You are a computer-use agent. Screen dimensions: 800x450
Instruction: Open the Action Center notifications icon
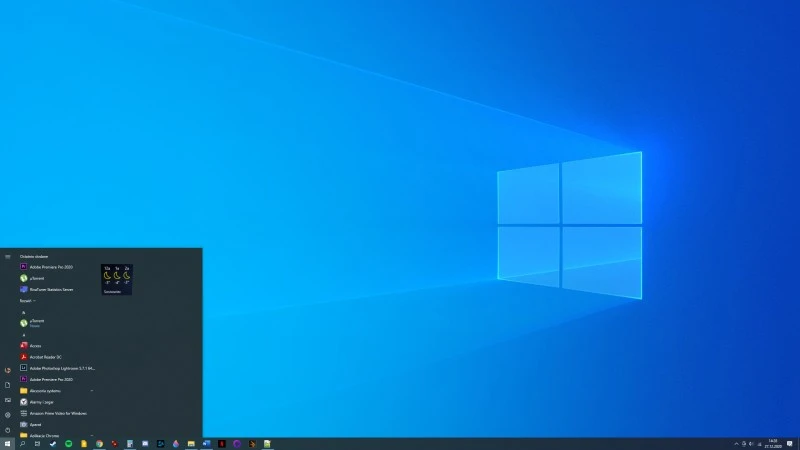(x=790, y=444)
